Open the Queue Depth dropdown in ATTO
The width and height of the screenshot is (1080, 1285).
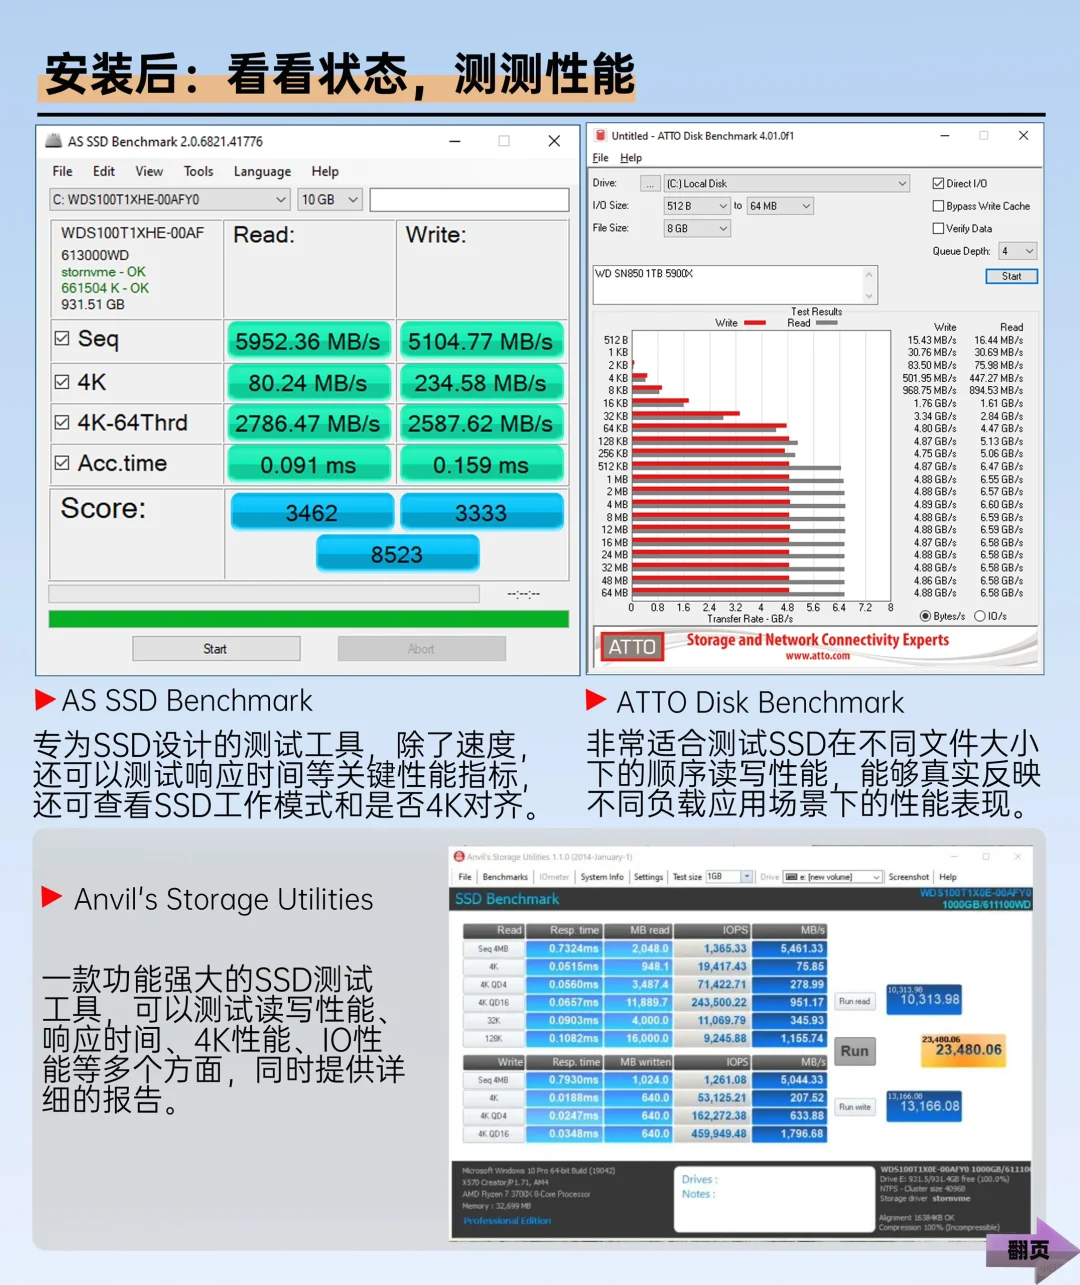click(x=1018, y=251)
